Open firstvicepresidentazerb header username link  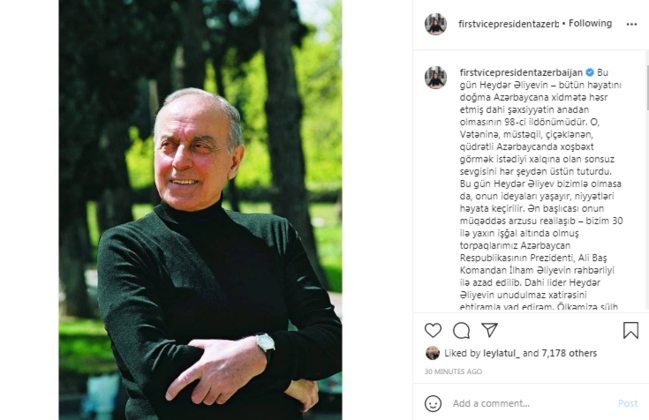[x=508, y=24]
